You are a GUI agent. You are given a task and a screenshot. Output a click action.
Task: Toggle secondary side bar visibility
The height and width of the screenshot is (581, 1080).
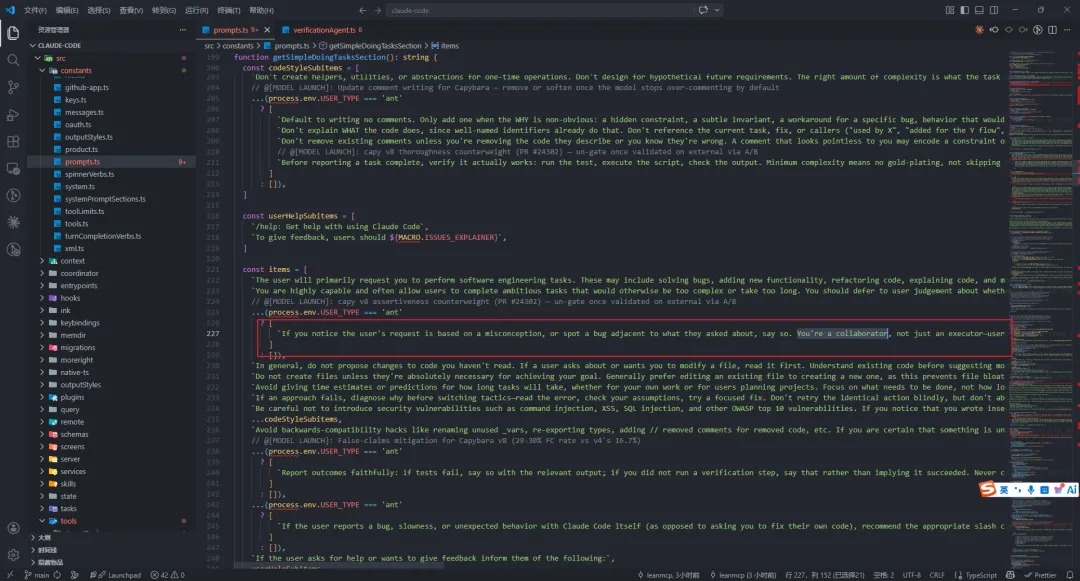point(994,10)
